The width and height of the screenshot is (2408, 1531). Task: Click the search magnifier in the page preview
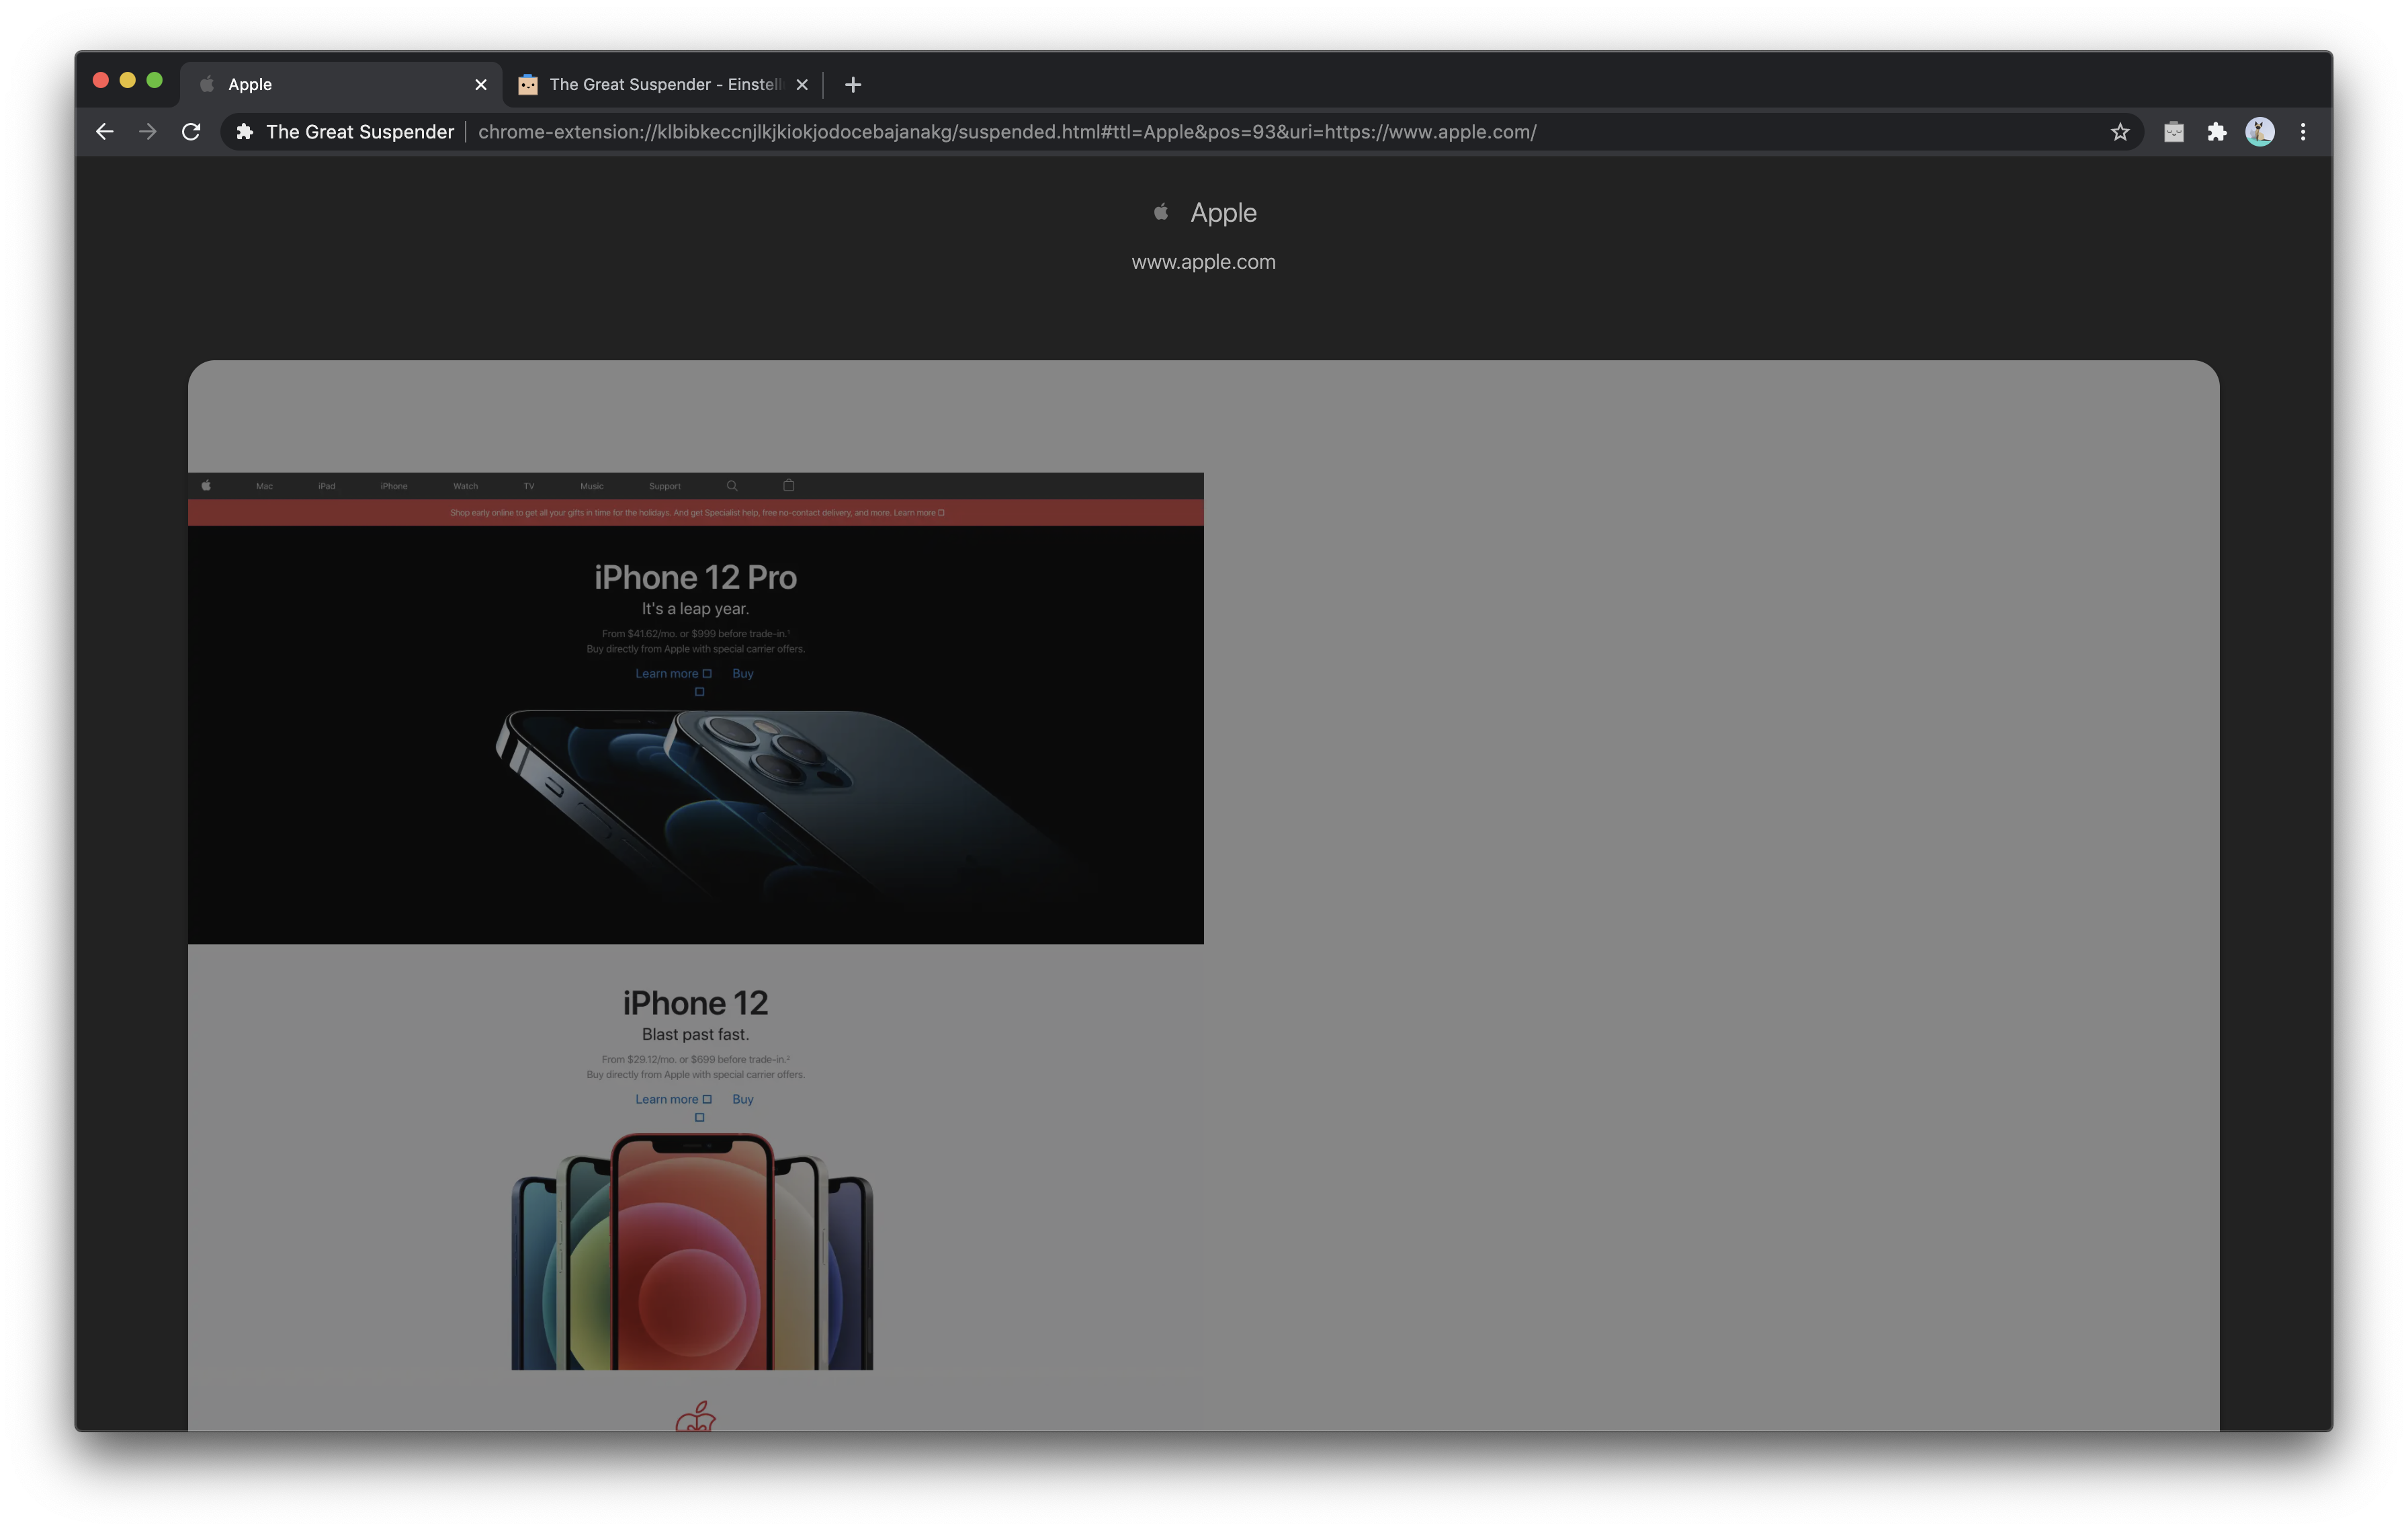pos(732,486)
